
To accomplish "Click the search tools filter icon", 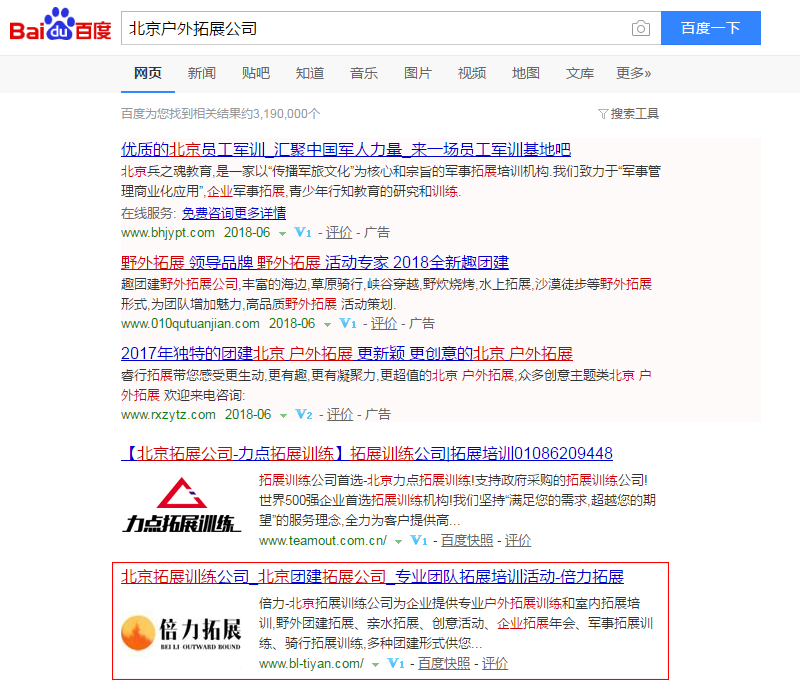I will pyautogui.click(x=603, y=114).
